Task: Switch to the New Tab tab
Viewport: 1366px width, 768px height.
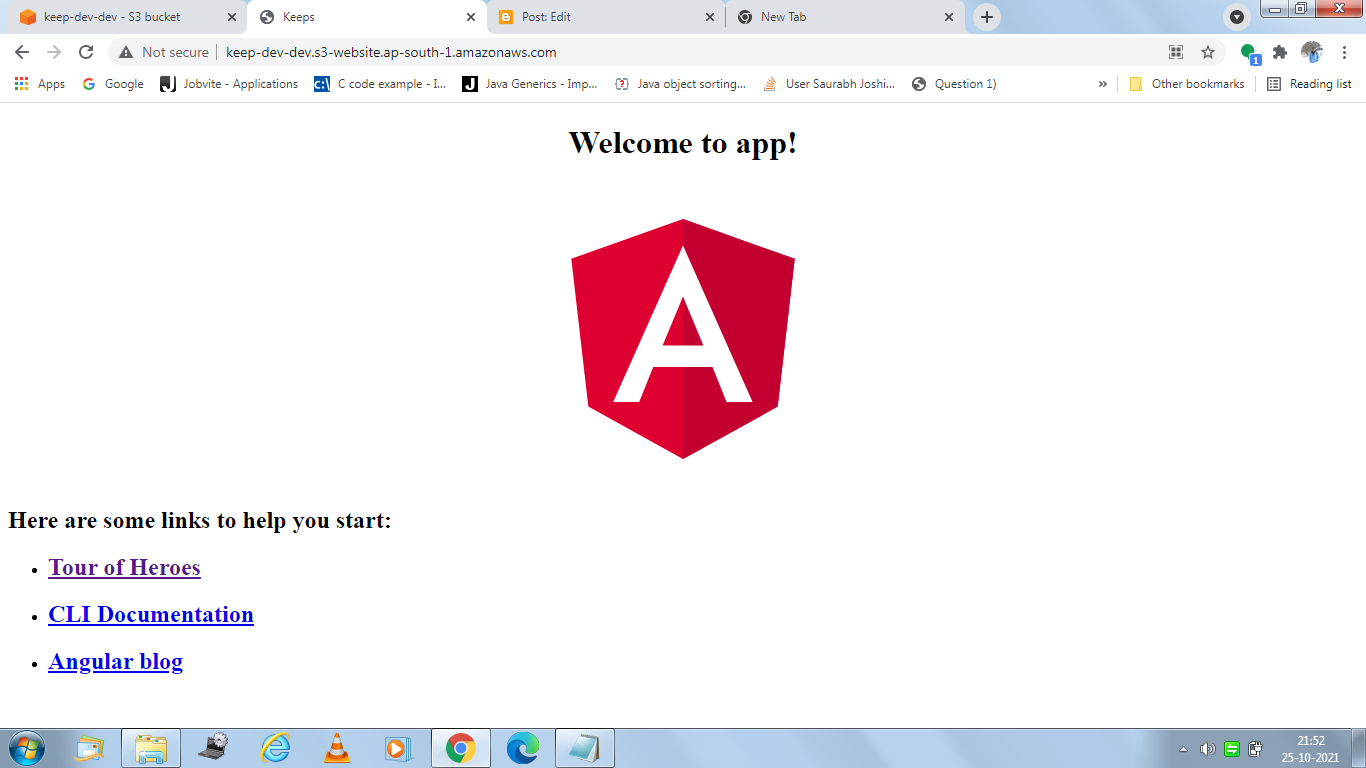Action: coord(847,17)
